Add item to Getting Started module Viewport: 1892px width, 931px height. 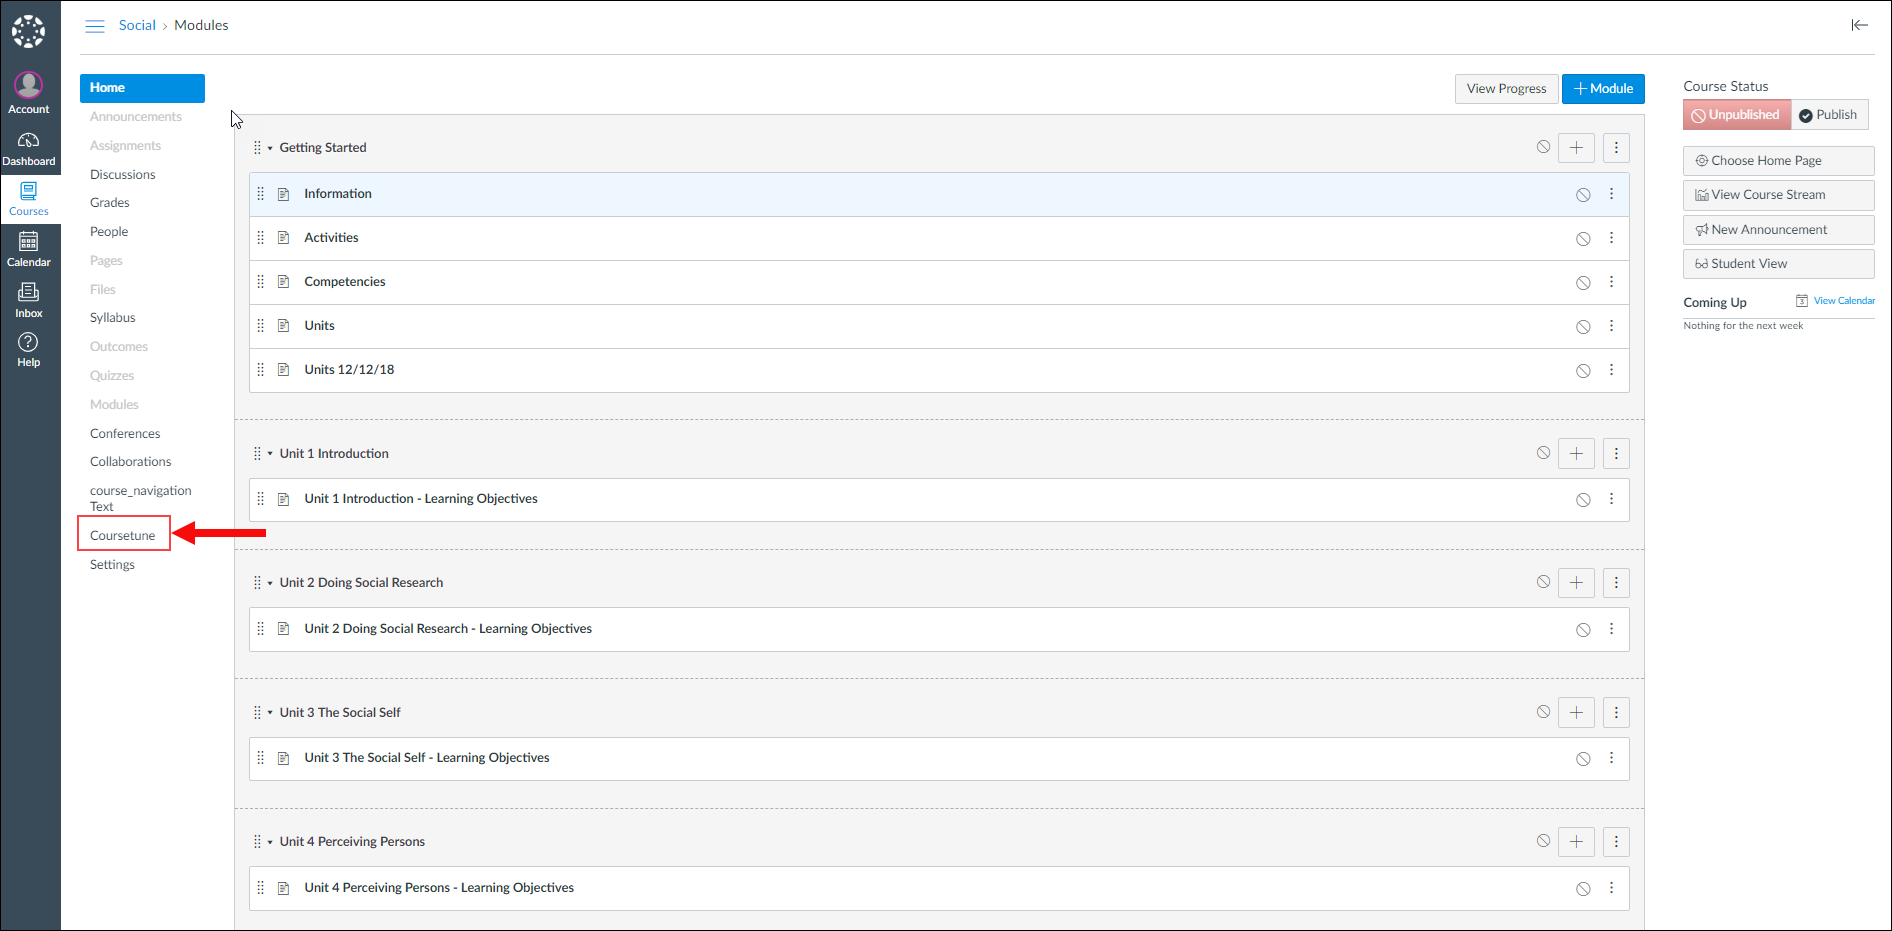[1576, 148]
